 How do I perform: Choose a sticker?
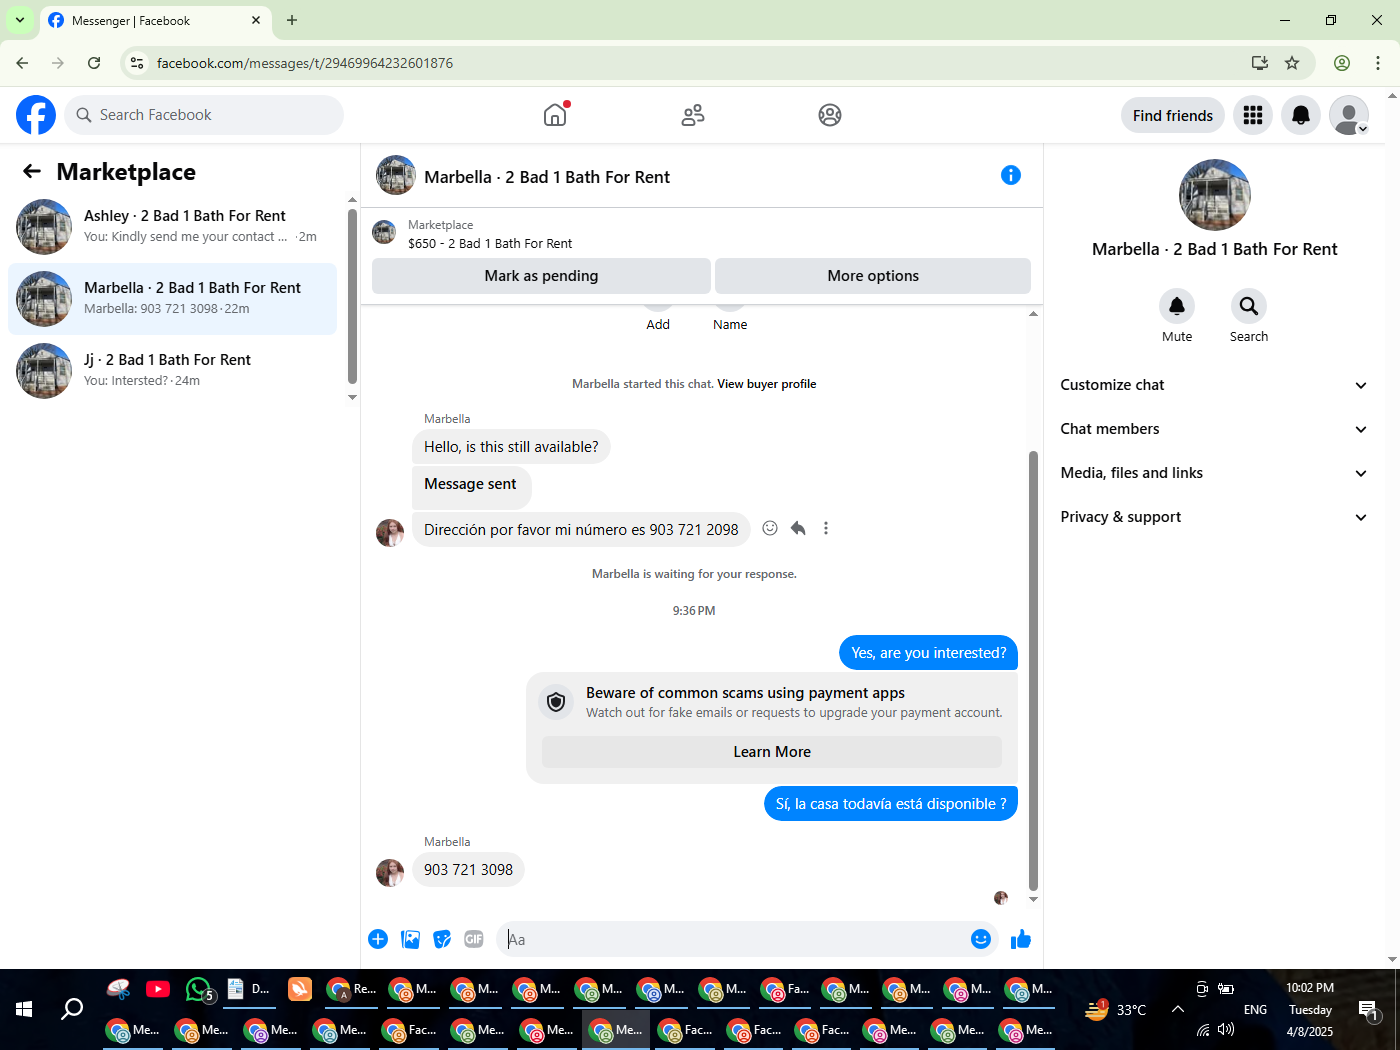point(442,939)
